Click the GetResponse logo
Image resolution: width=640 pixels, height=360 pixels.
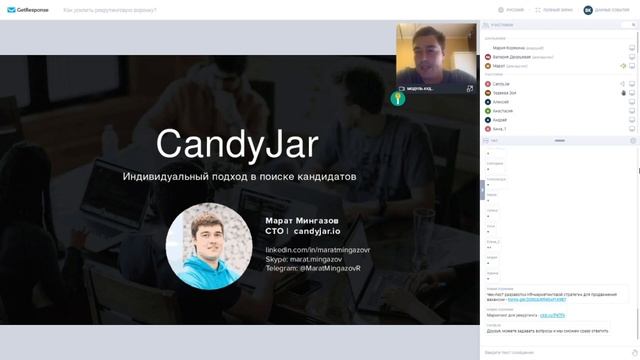click(28, 10)
